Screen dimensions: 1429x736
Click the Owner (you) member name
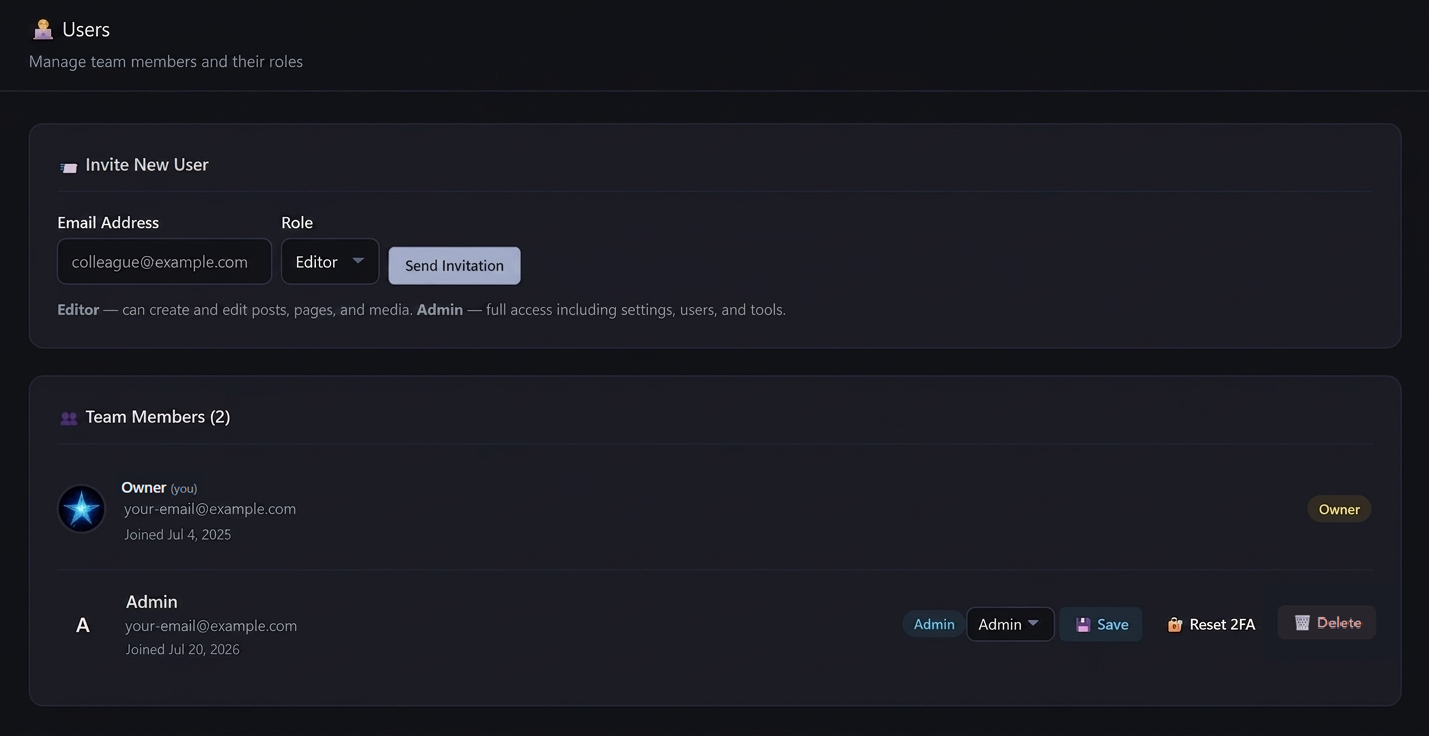point(159,487)
